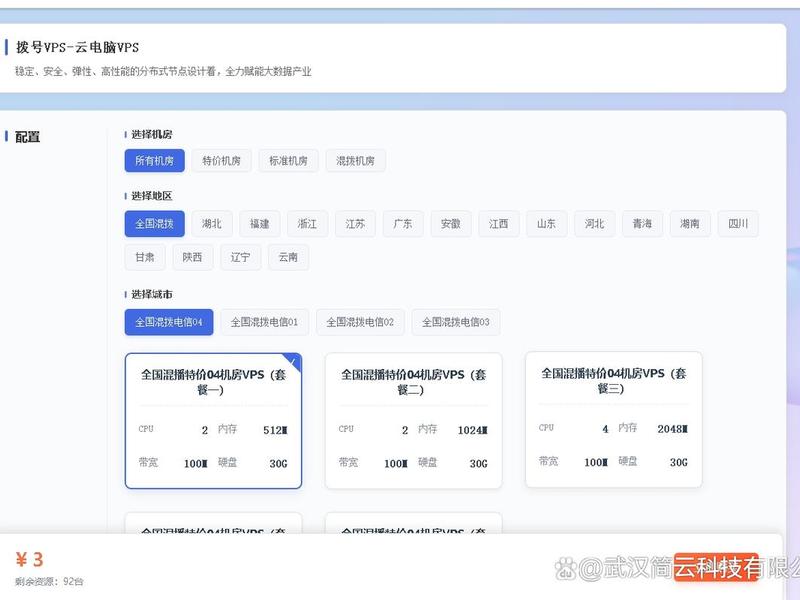Switch to 全国混拨电信03

pos(456,322)
